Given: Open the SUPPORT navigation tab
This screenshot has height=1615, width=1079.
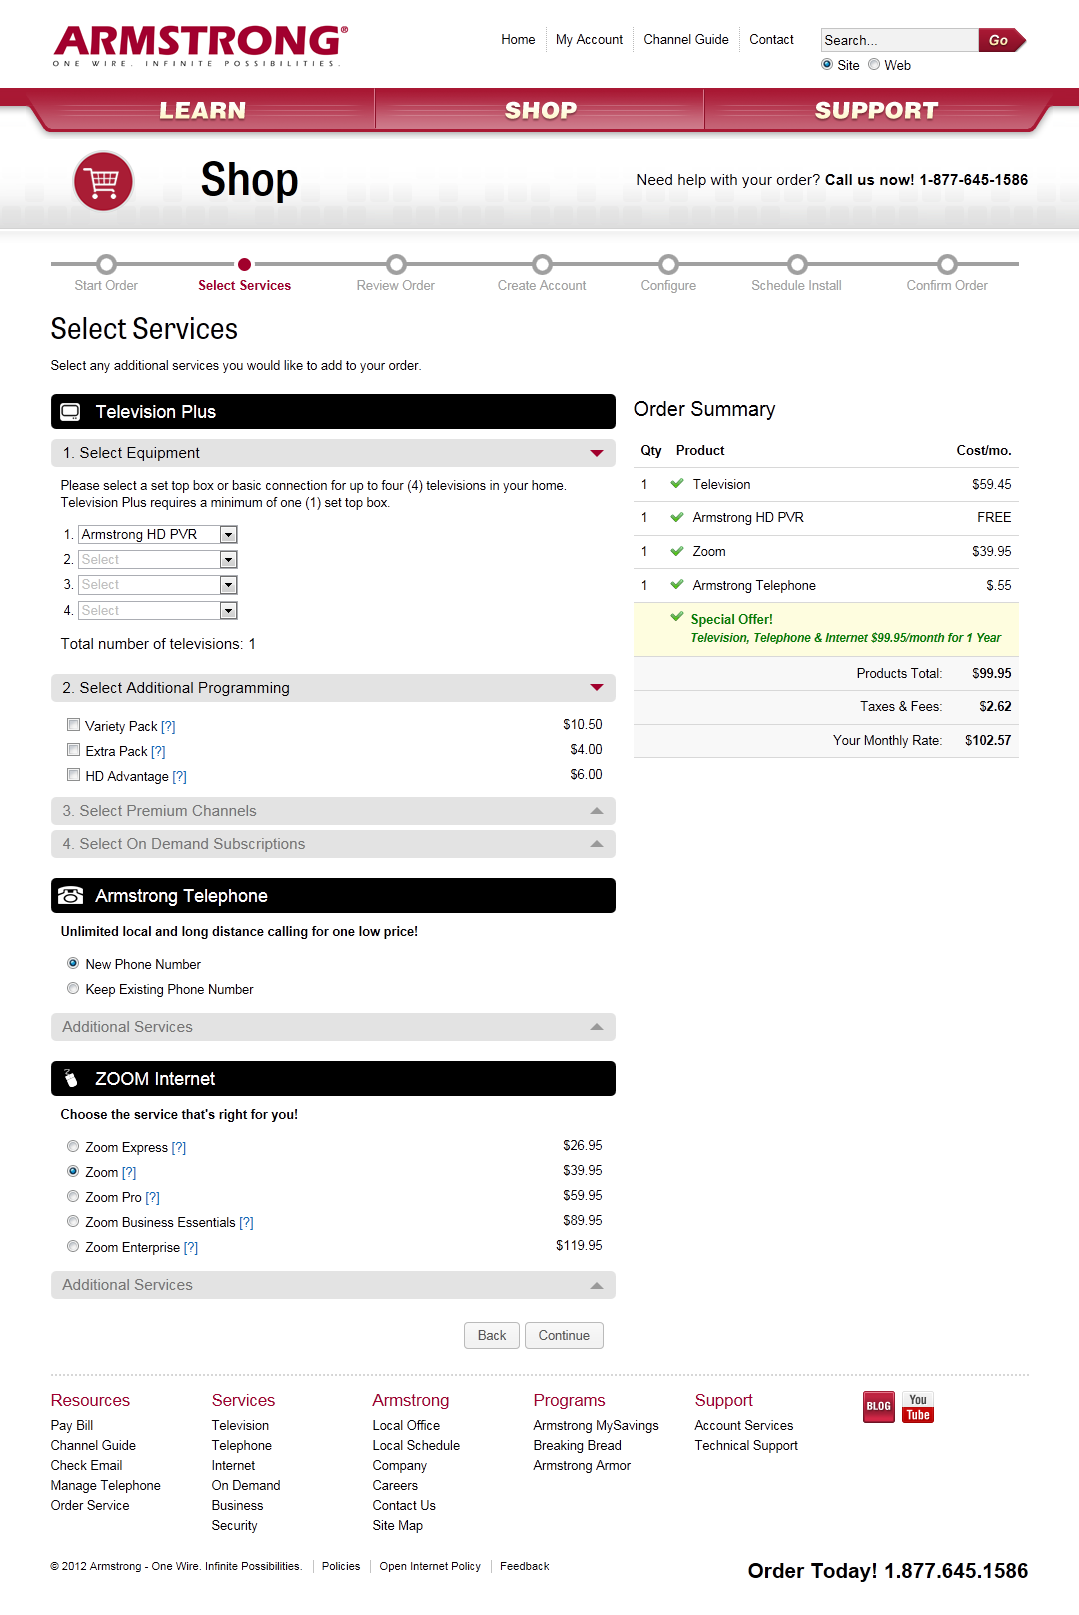Looking at the screenshot, I should click(876, 111).
